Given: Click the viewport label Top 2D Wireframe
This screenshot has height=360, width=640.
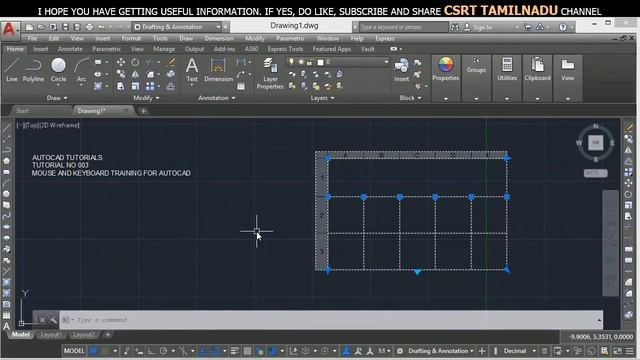Looking at the screenshot, I should (x=48, y=125).
